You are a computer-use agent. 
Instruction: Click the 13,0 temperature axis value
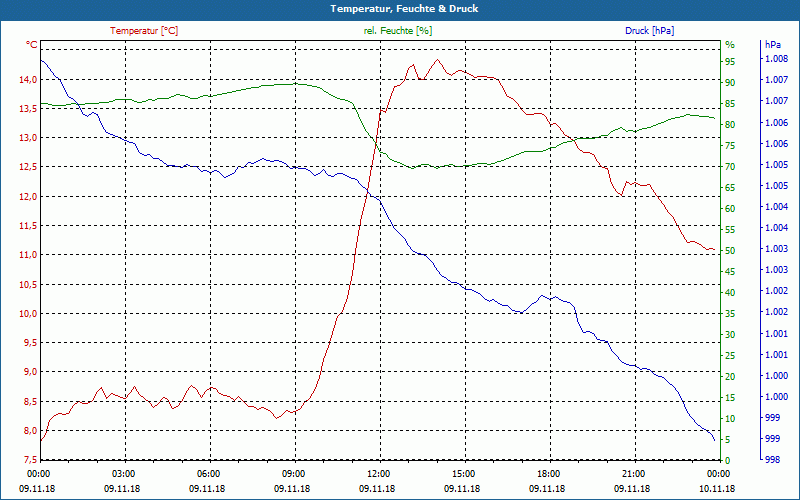coord(28,138)
